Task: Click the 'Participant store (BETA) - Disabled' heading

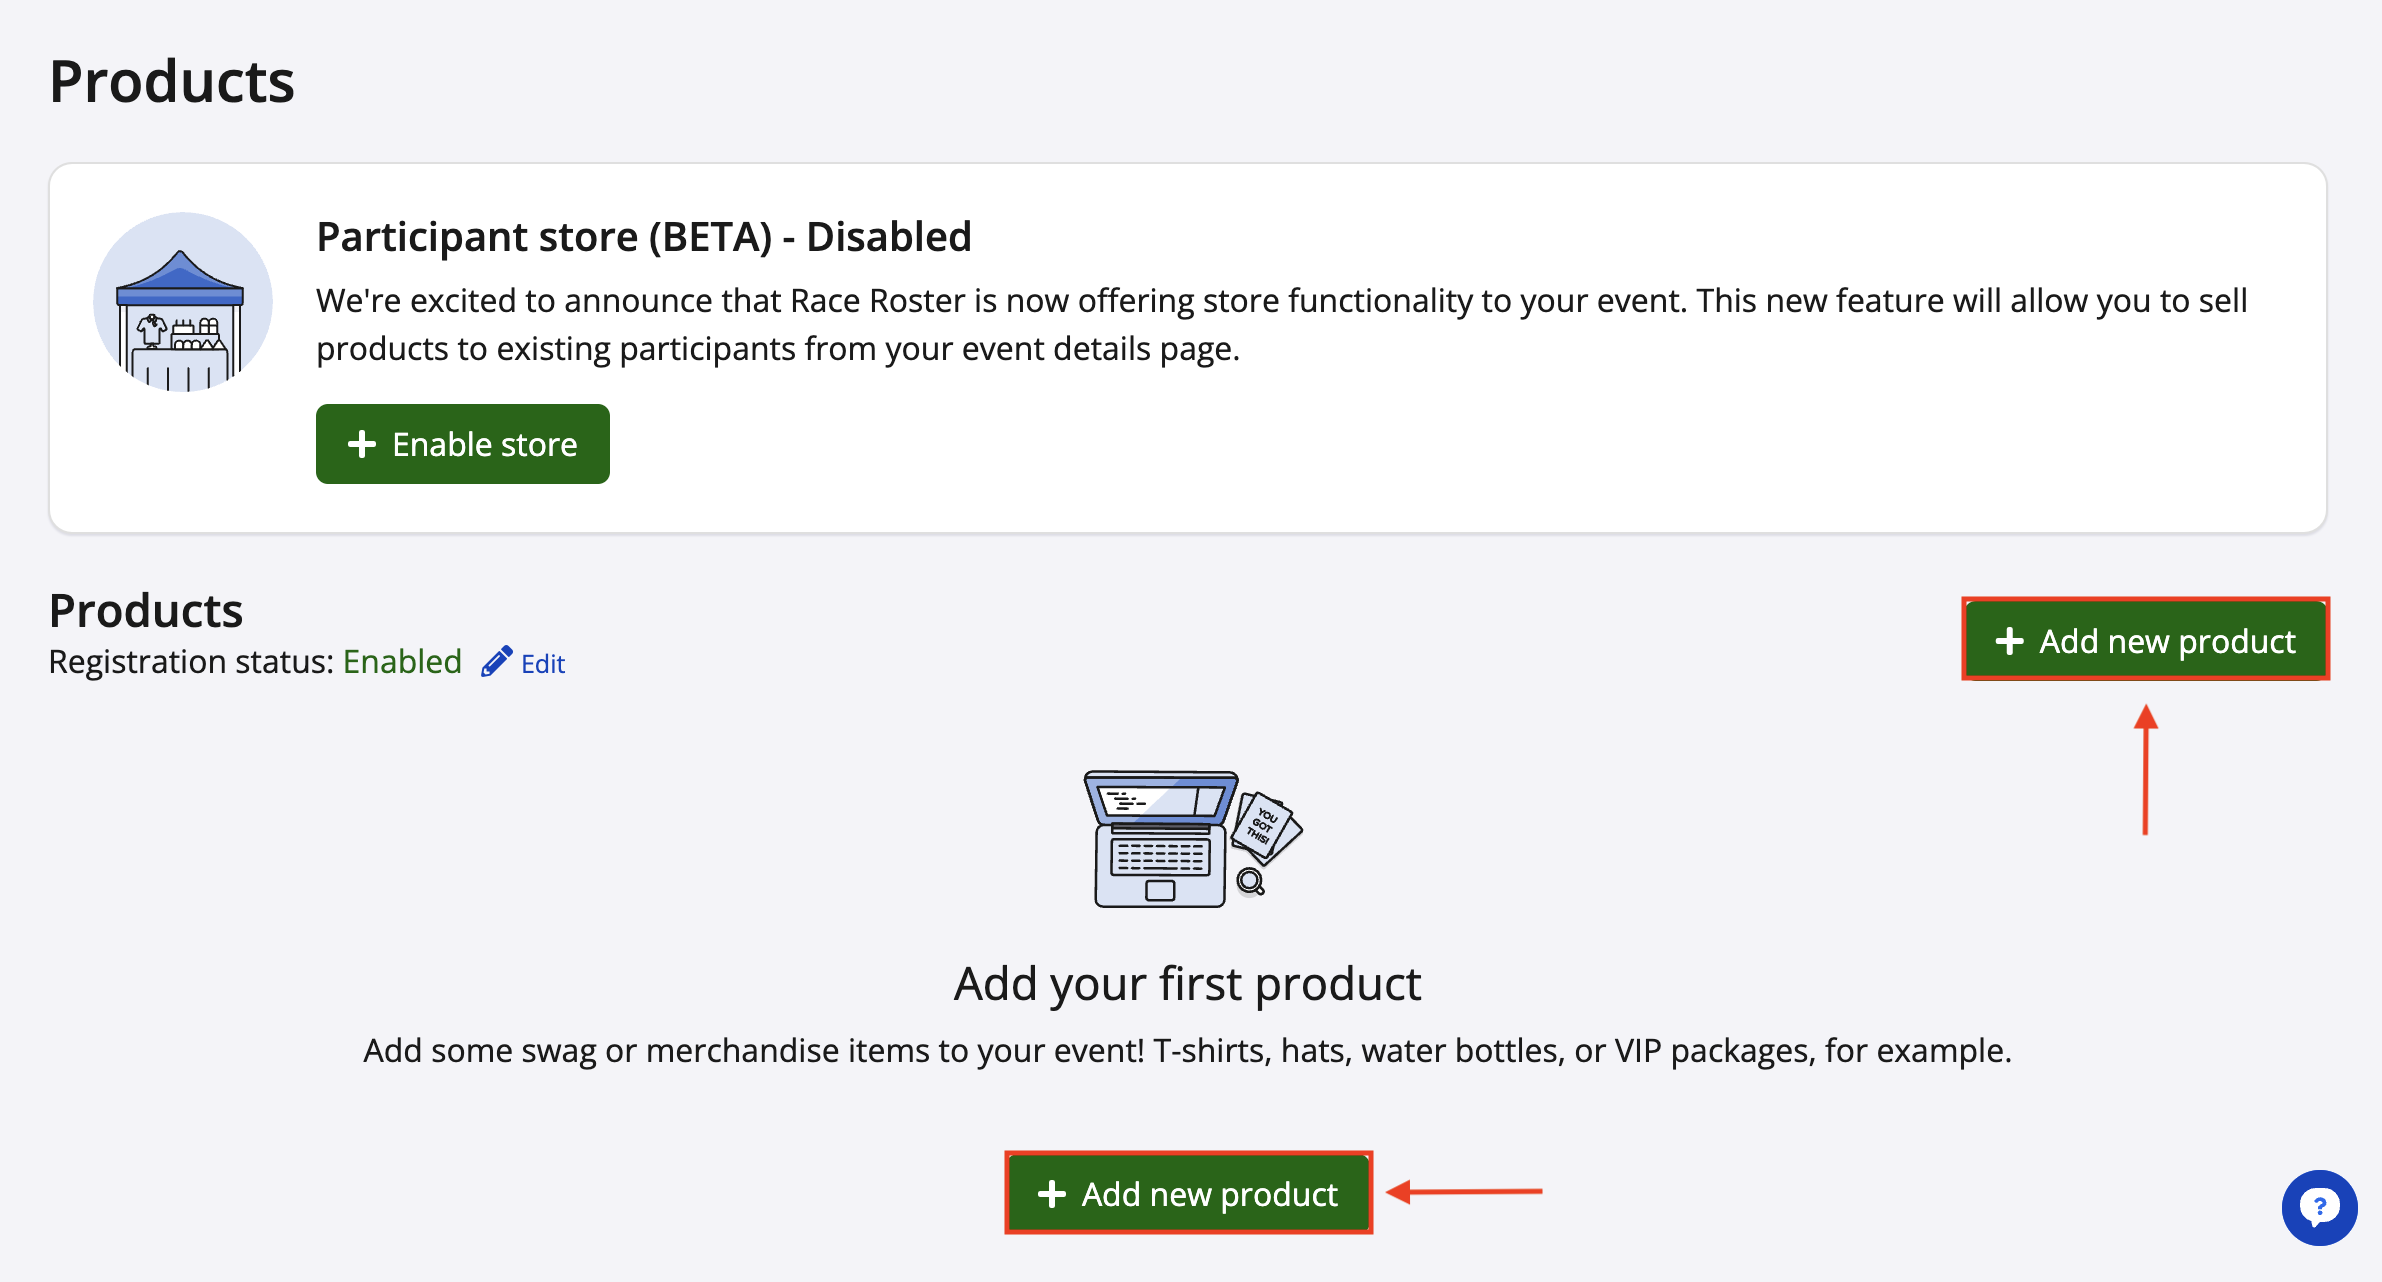Action: [644, 237]
